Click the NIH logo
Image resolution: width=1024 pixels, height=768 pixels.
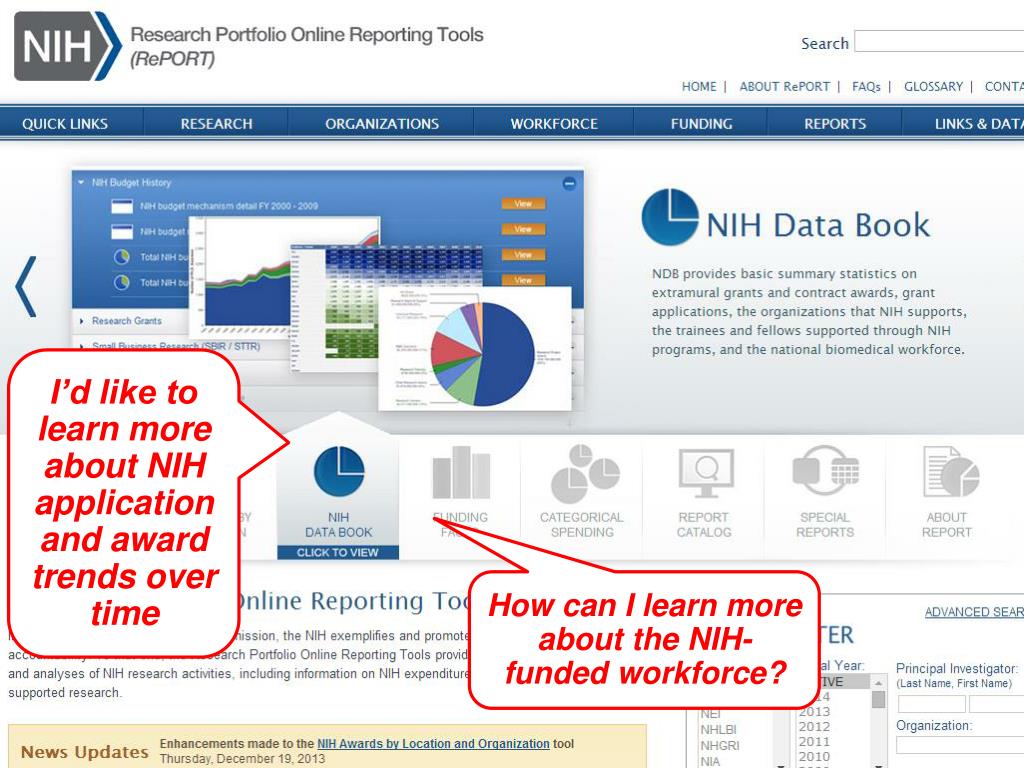coord(67,46)
